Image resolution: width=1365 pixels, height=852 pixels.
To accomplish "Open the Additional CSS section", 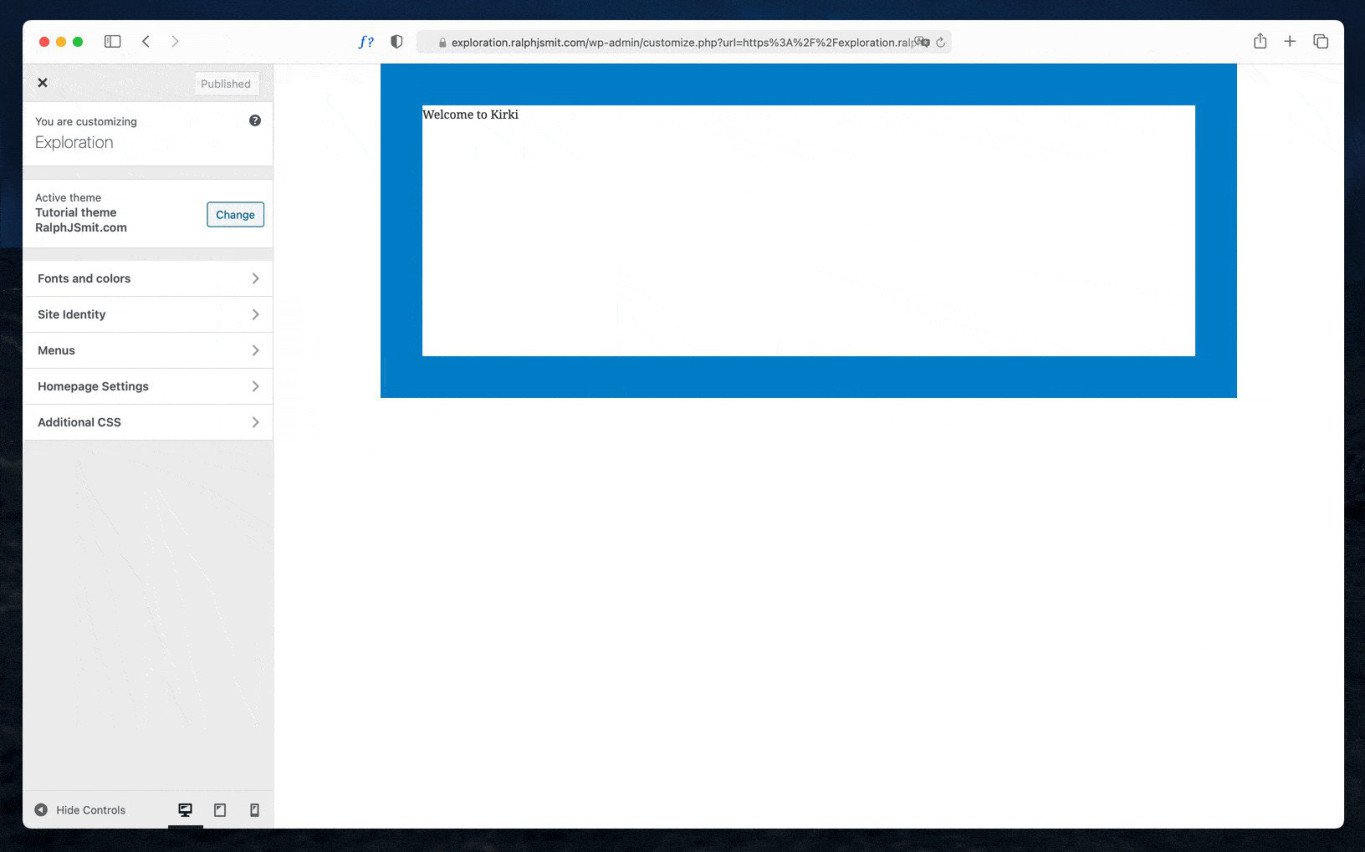I will click(147, 421).
